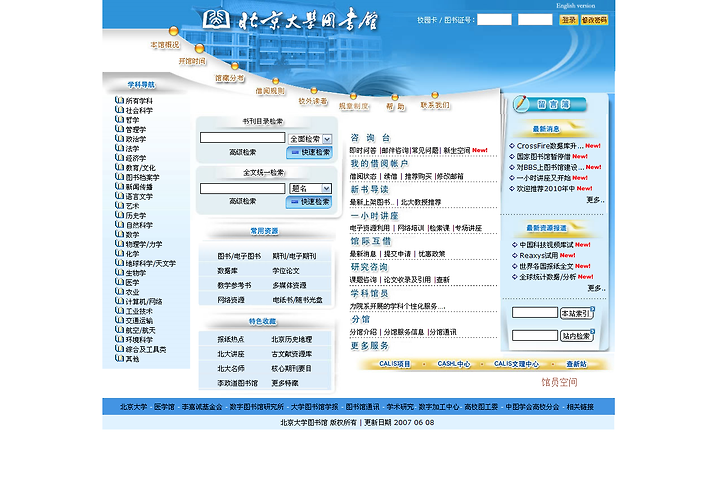Click the diamond bullet beside CrossFire news item
Screen dimensions: 720x484
[x=512, y=146]
